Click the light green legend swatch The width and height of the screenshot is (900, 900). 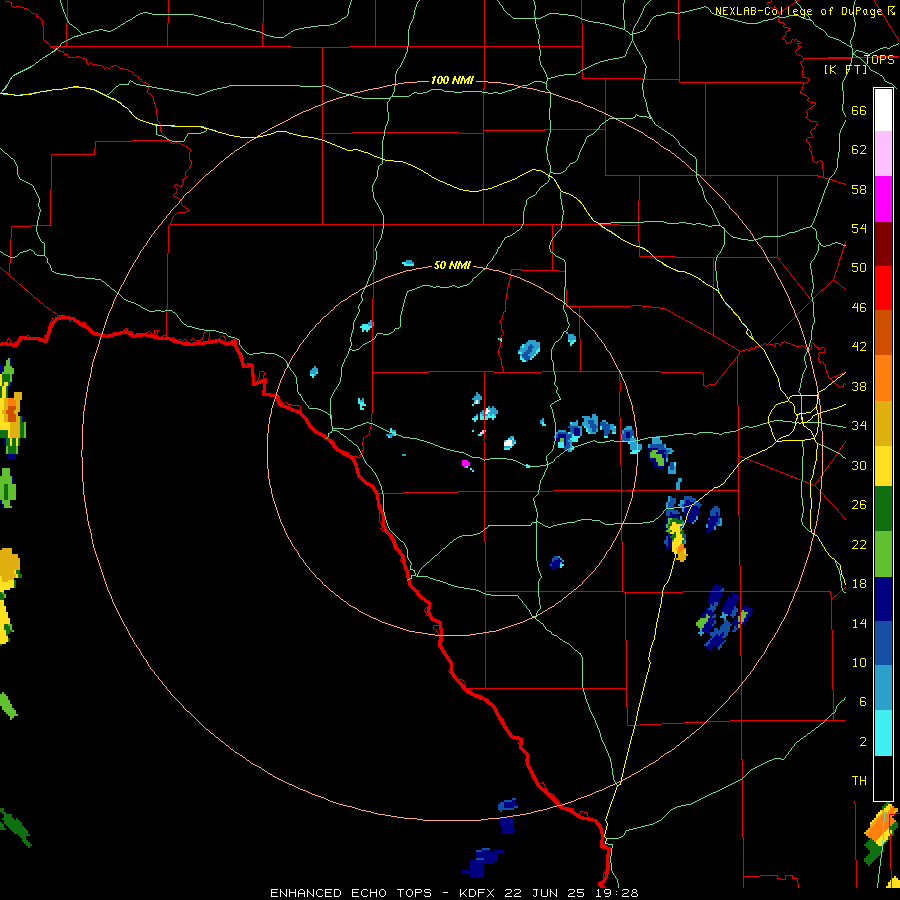(x=883, y=554)
